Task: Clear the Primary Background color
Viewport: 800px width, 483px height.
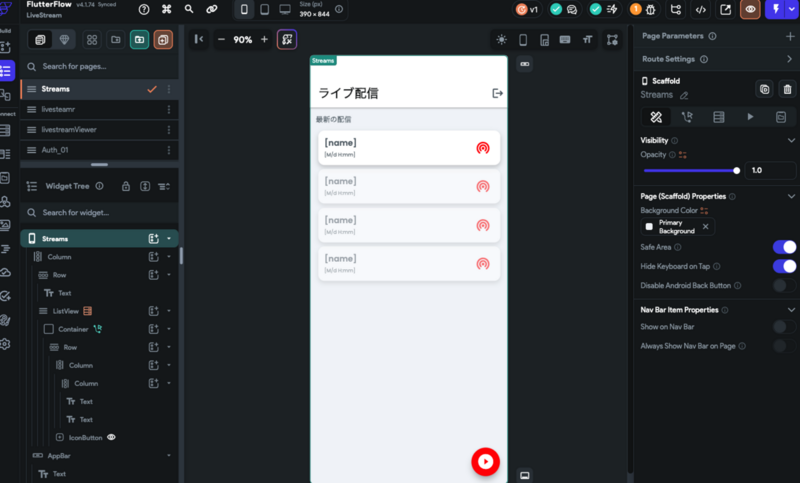Action: tap(706, 226)
